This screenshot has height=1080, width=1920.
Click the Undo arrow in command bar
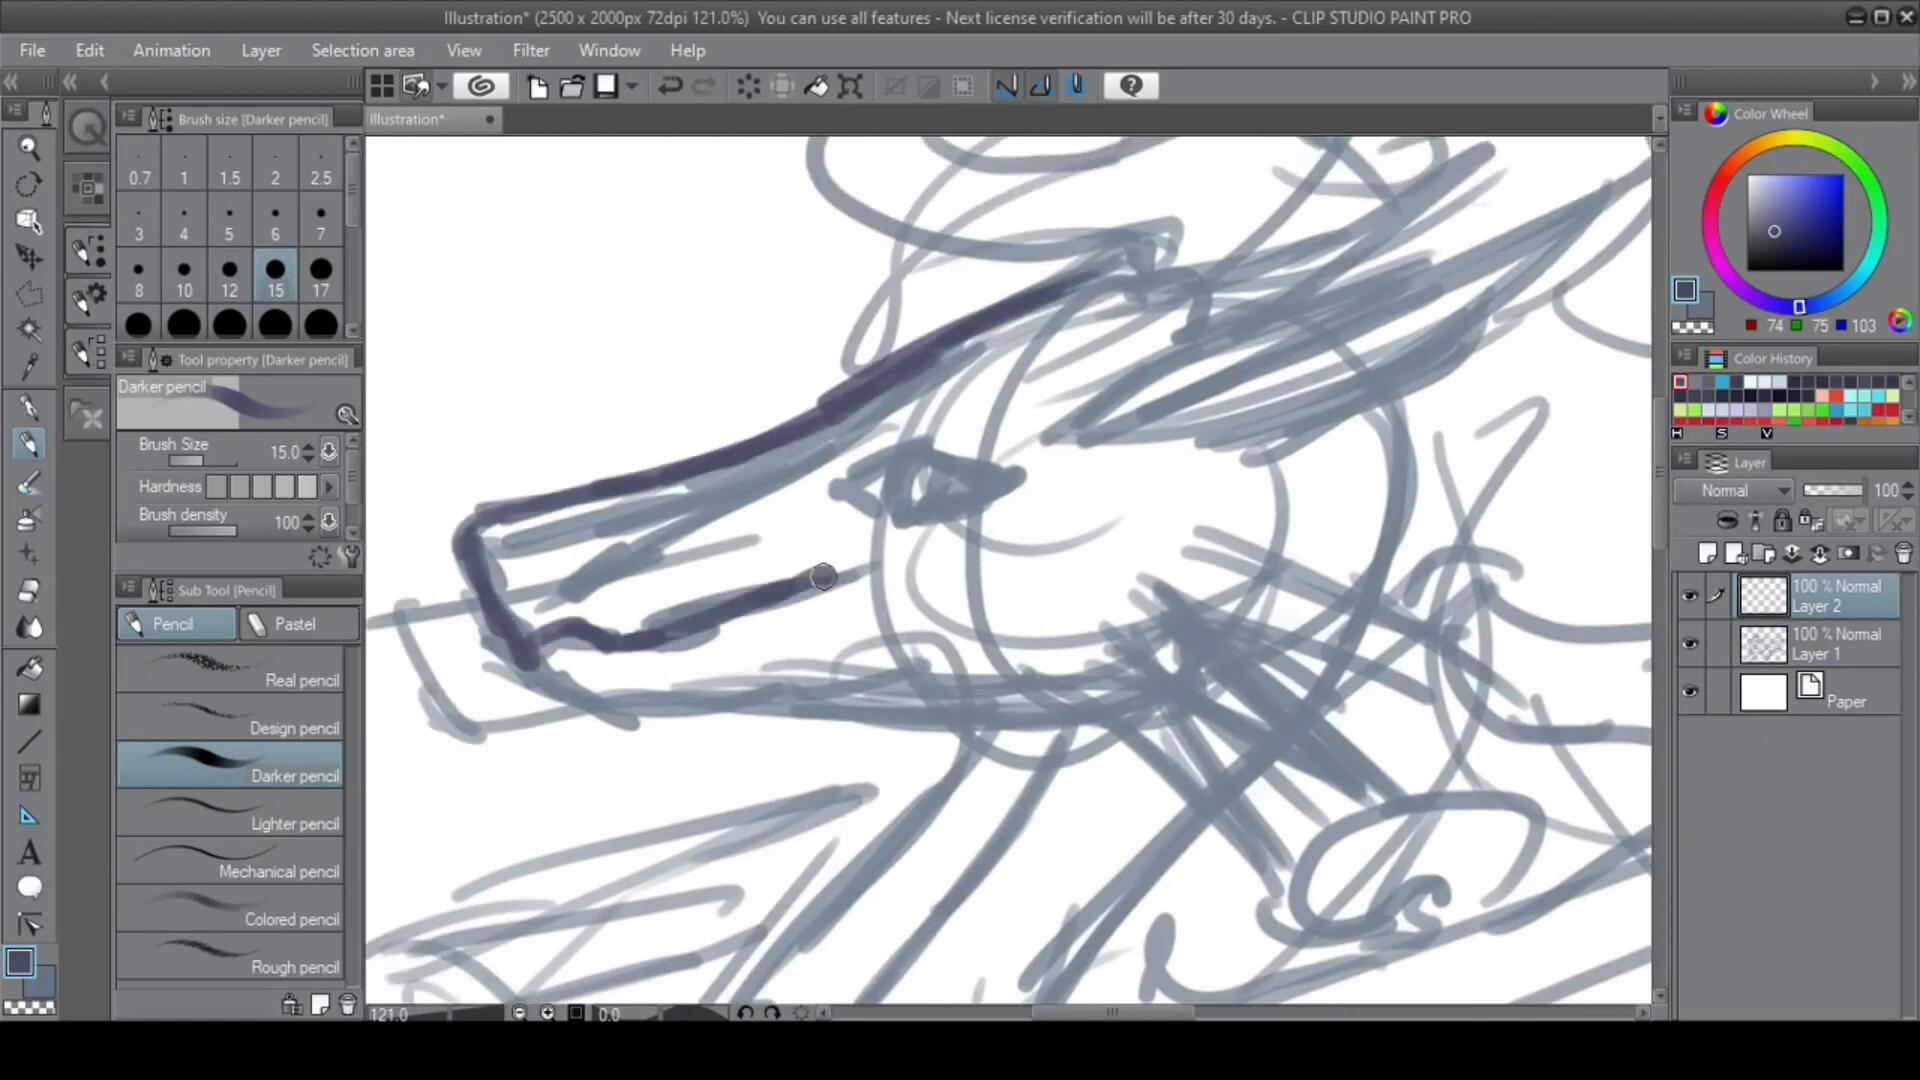(670, 86)
